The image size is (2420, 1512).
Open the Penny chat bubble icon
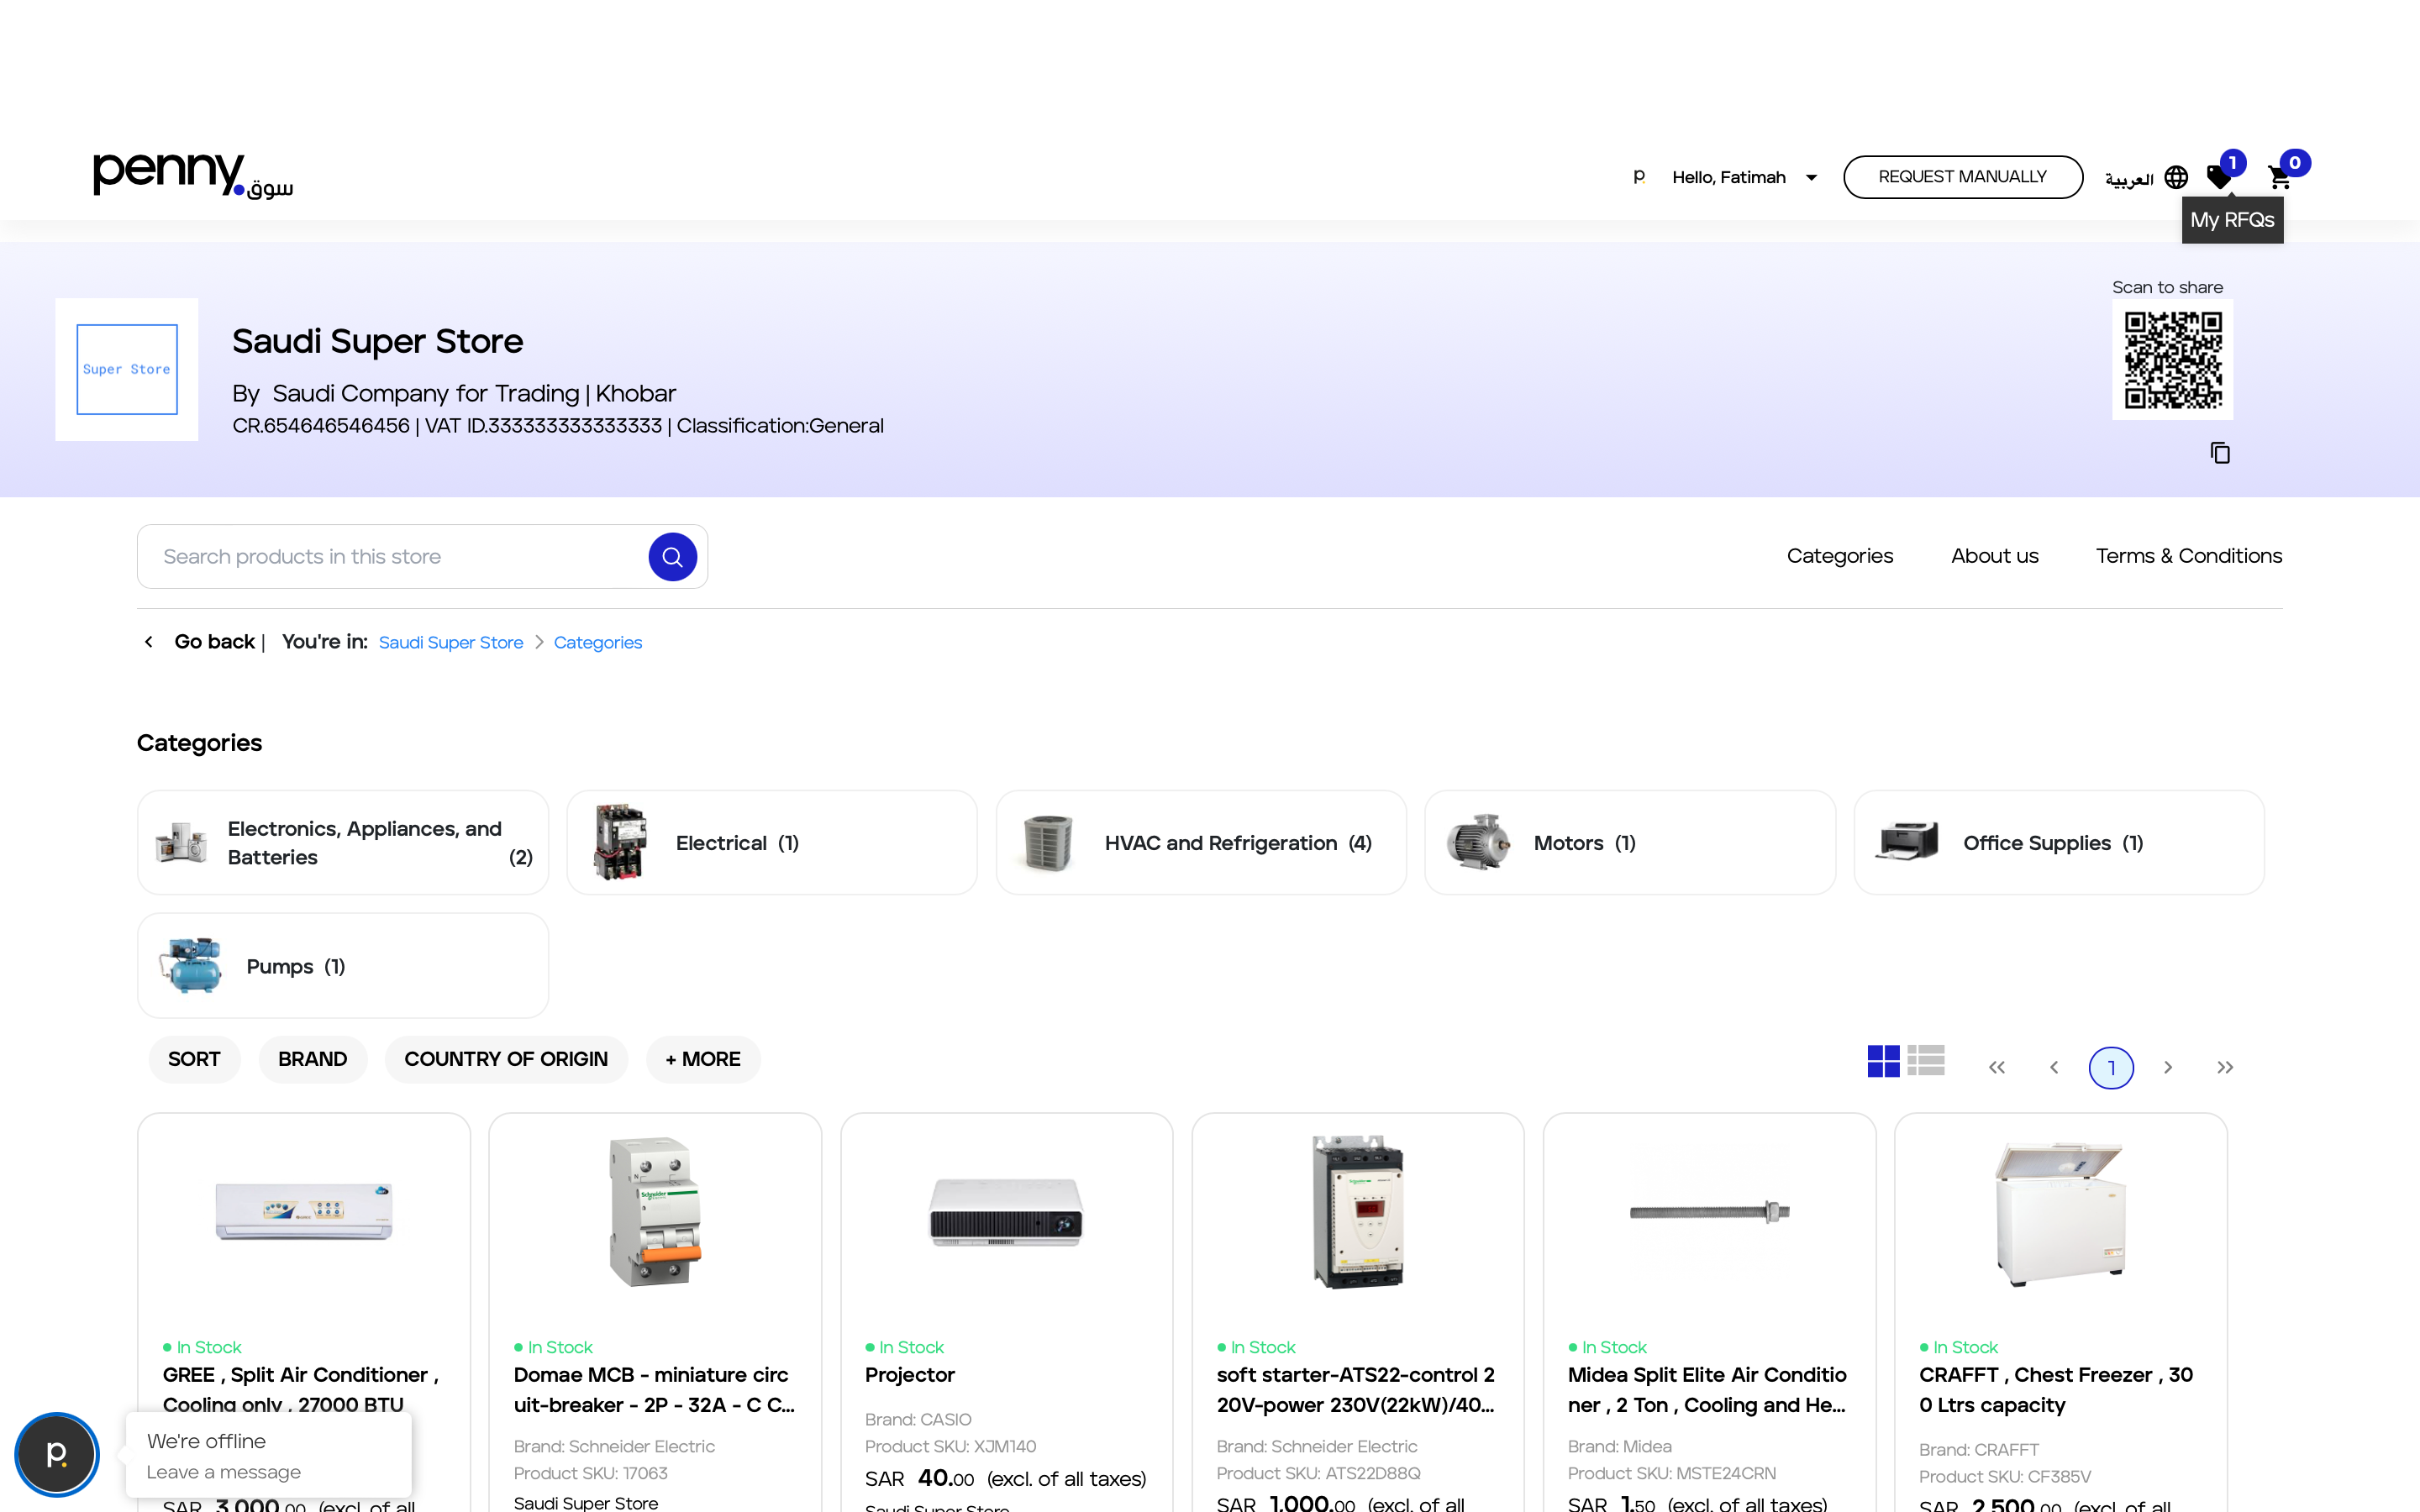(x=57, y=1454)
